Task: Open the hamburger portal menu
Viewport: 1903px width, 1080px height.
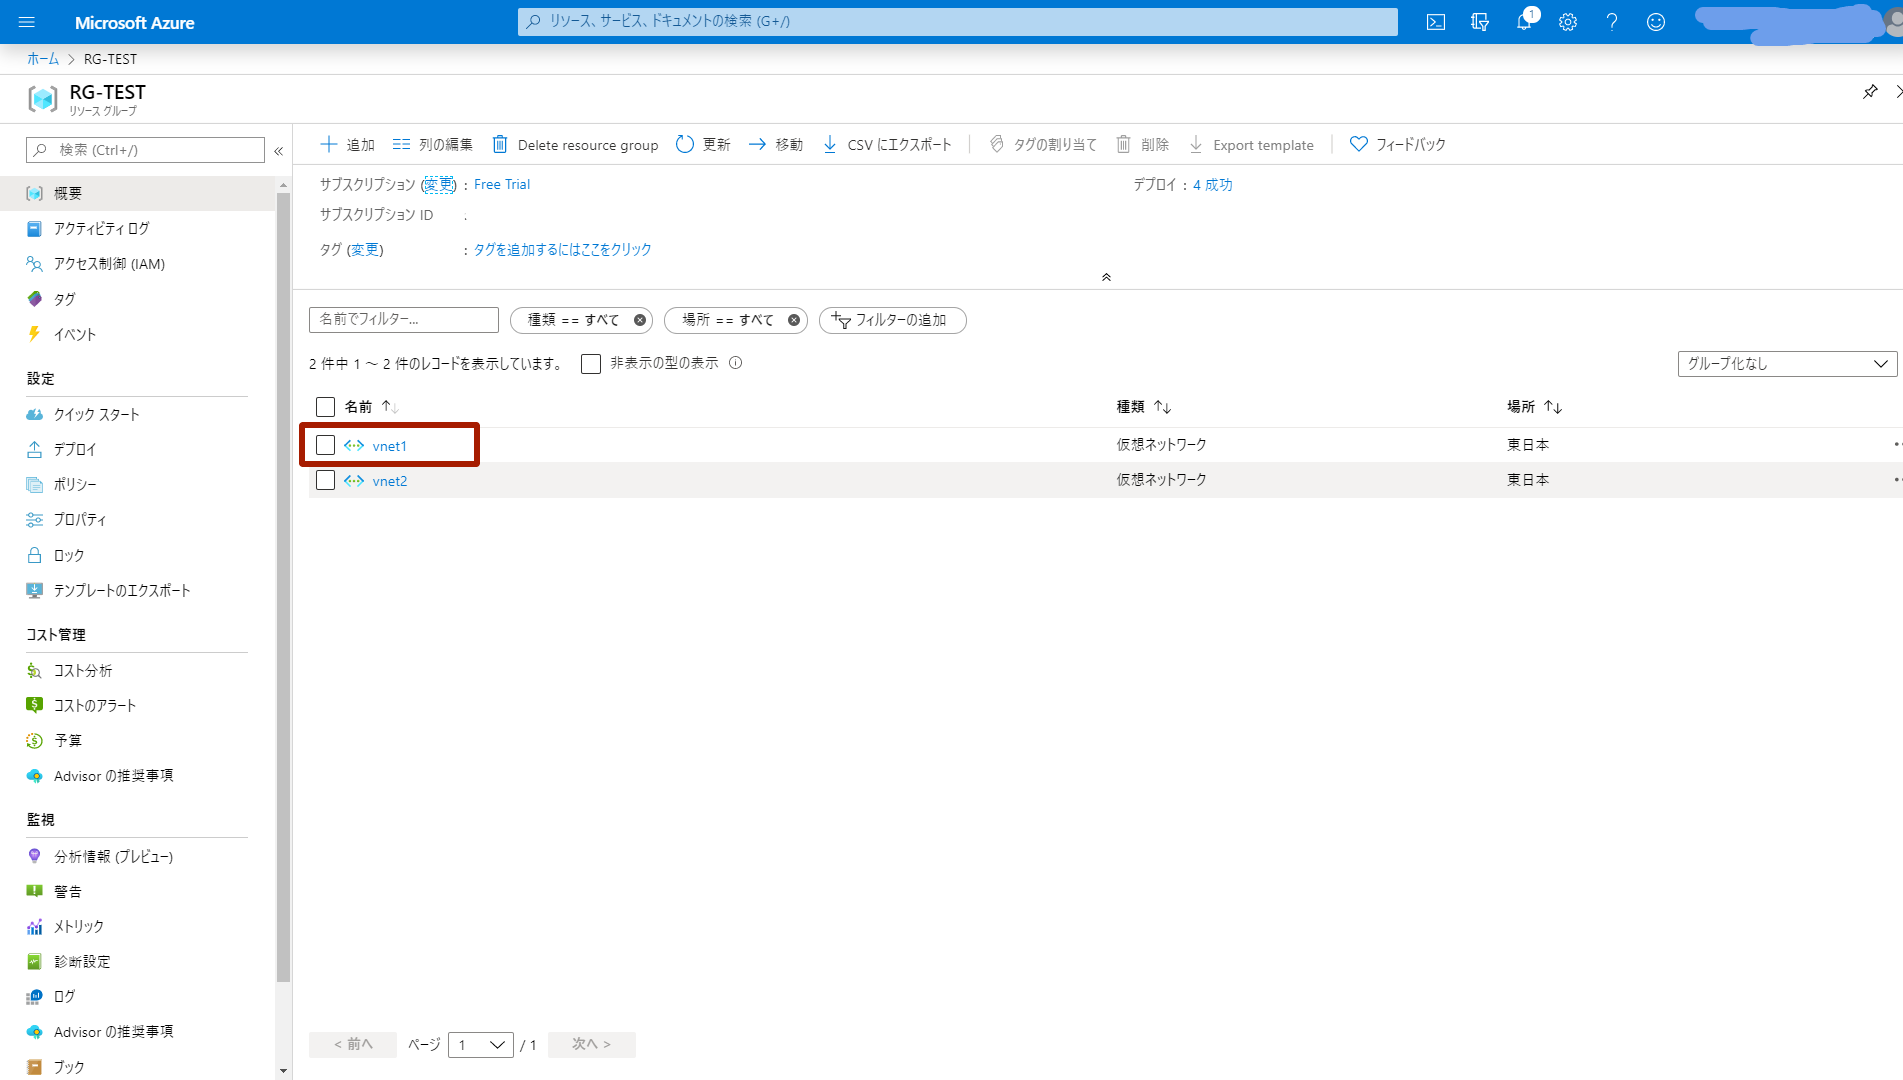Action: [27, 22]
